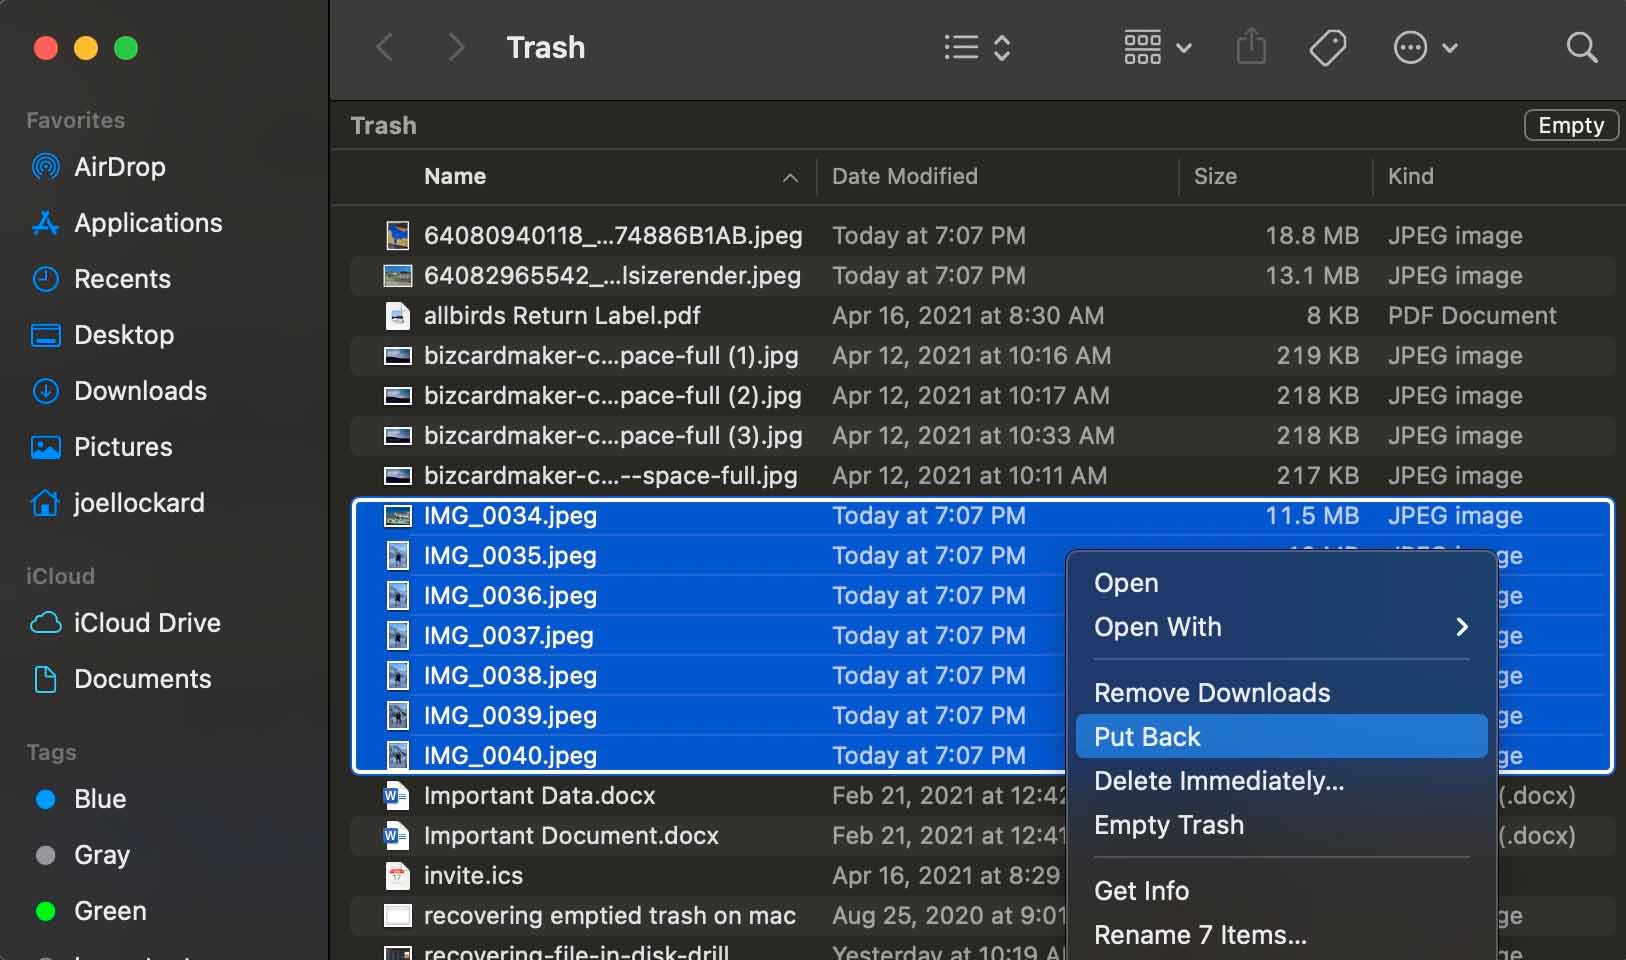Choose Get Info from the menu
The width and height of the screenshot is (1626, 960).
[x=1281, y=891]
